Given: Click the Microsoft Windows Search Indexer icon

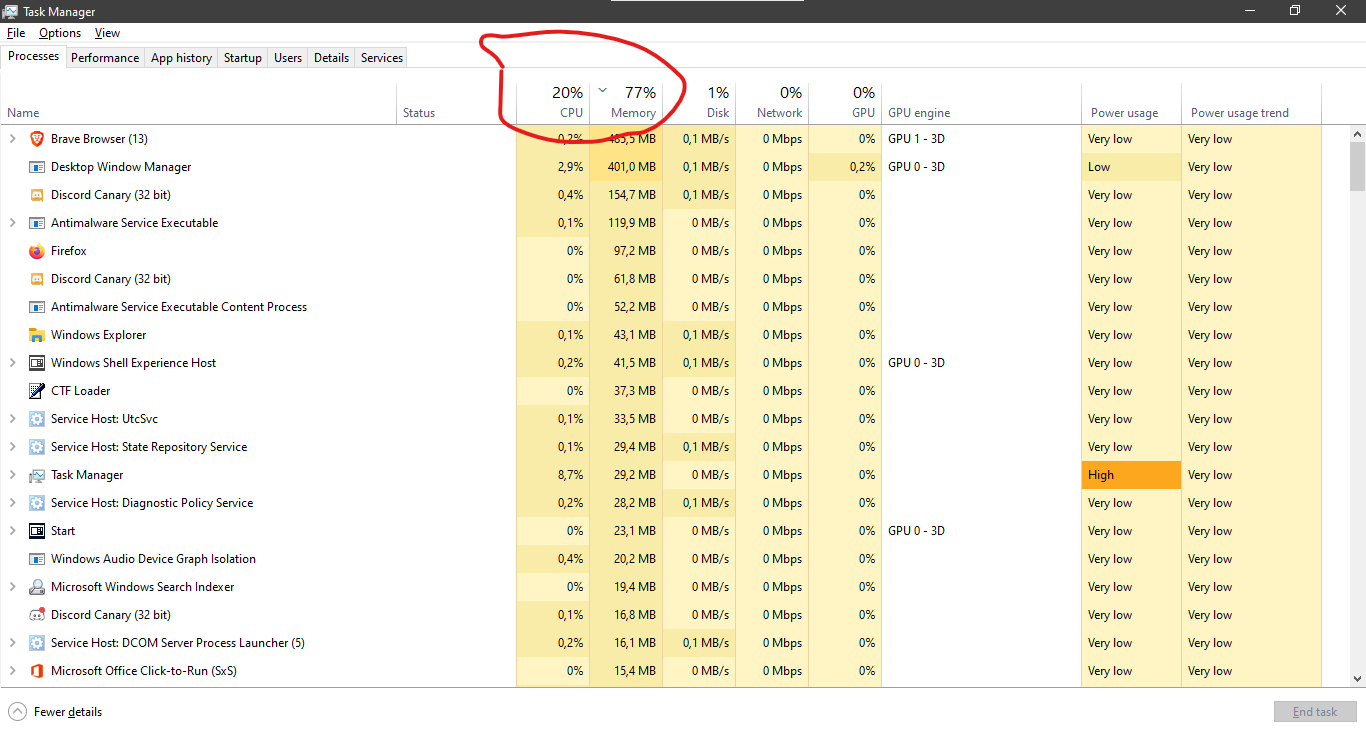Looking at the screenshot, I should tap(37, 587).
